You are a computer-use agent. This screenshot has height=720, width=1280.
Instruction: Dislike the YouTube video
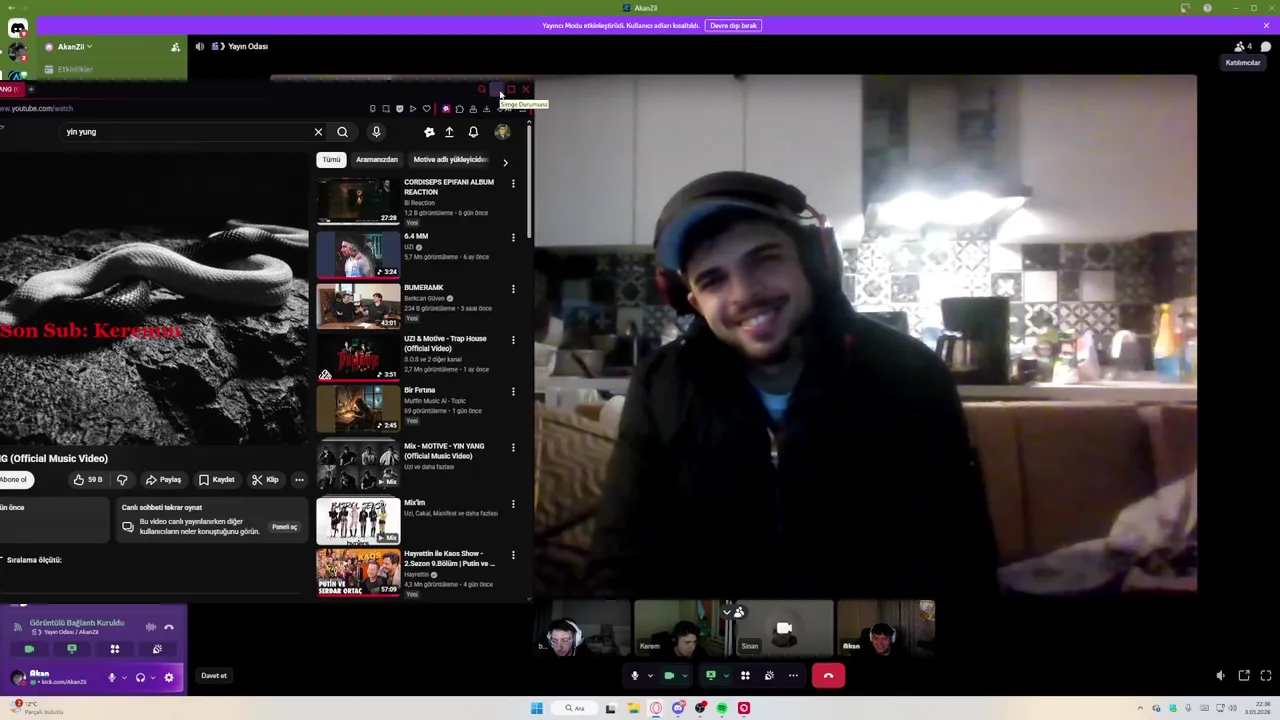pos(122,480)
